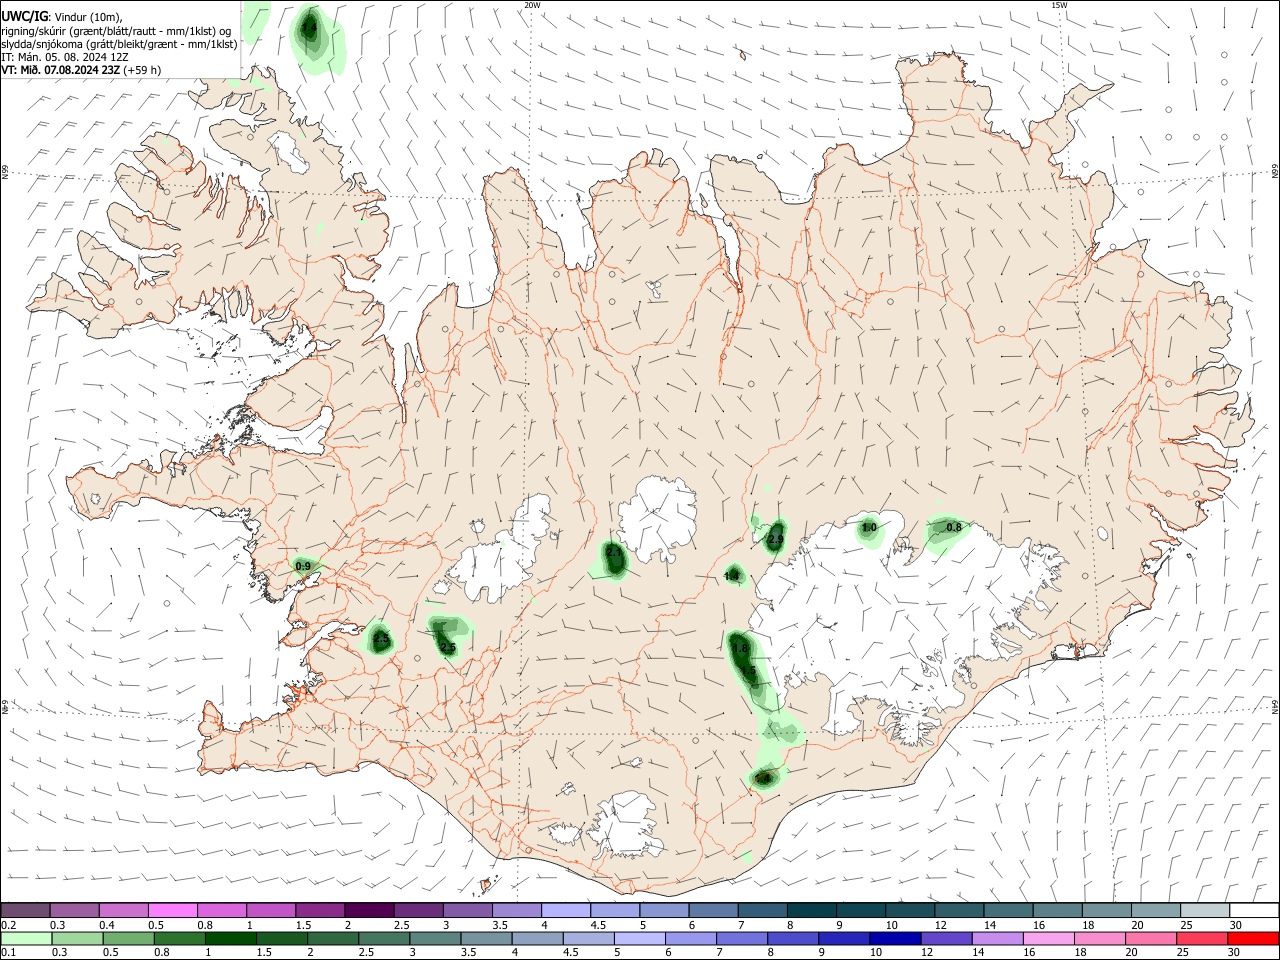Click the dark plum swatch between 2 and 2.5
The image size is (1280, 960).
368,910
